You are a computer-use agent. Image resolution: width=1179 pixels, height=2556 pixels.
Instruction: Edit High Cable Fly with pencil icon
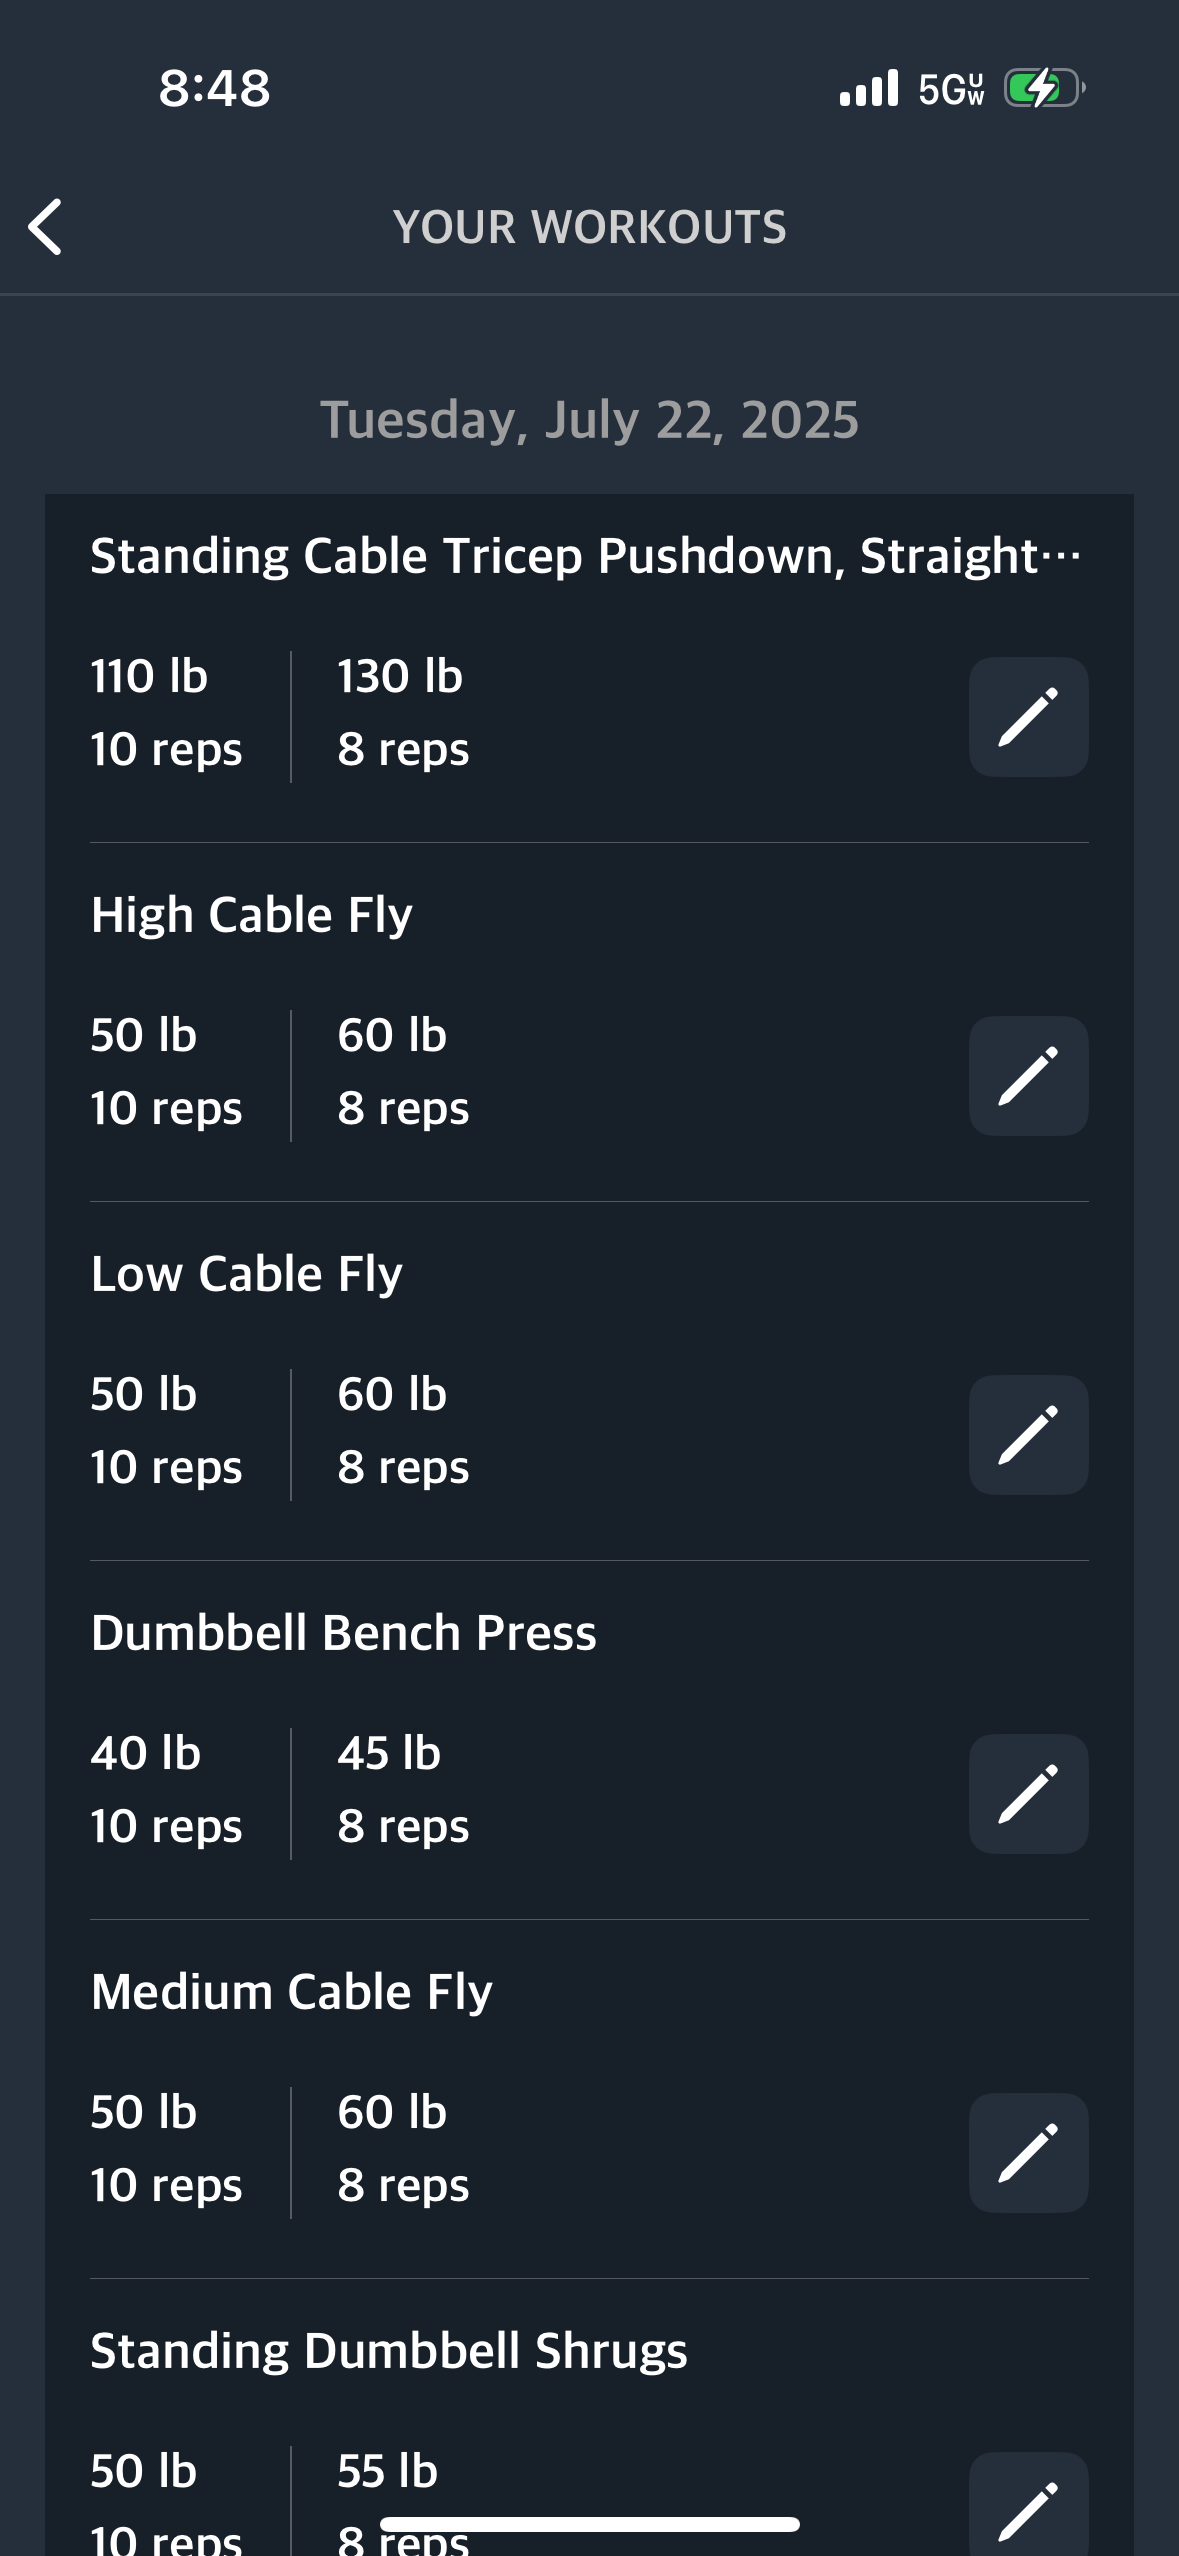(1028, 1076)
